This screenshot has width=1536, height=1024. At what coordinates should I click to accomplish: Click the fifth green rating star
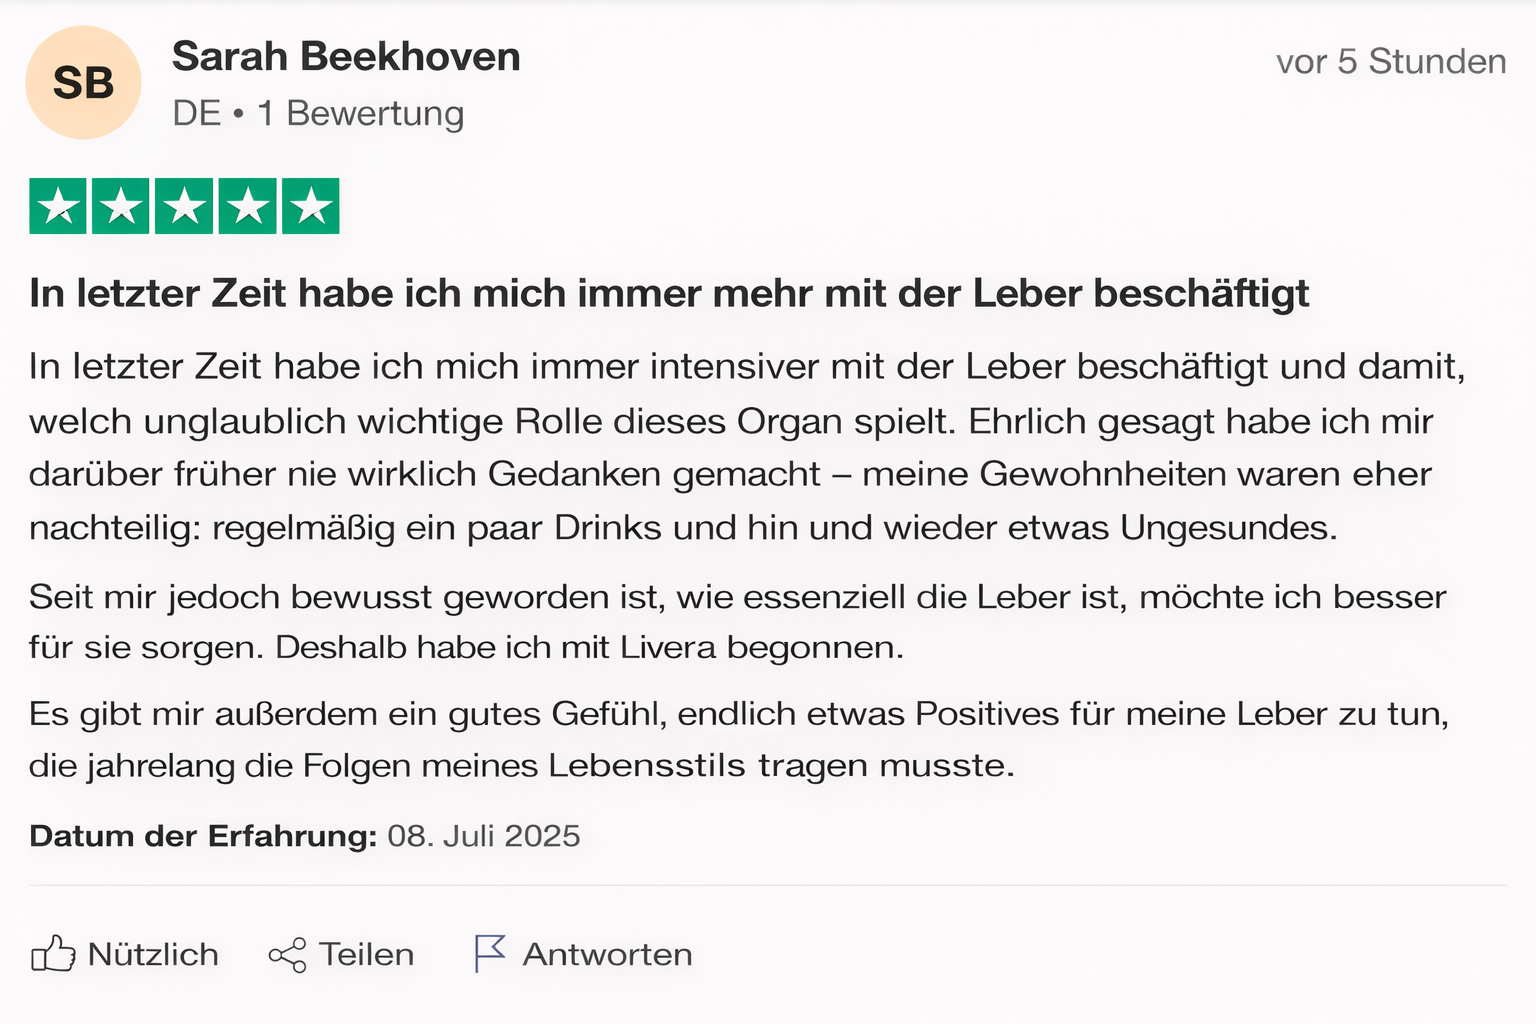click(311, 206)
